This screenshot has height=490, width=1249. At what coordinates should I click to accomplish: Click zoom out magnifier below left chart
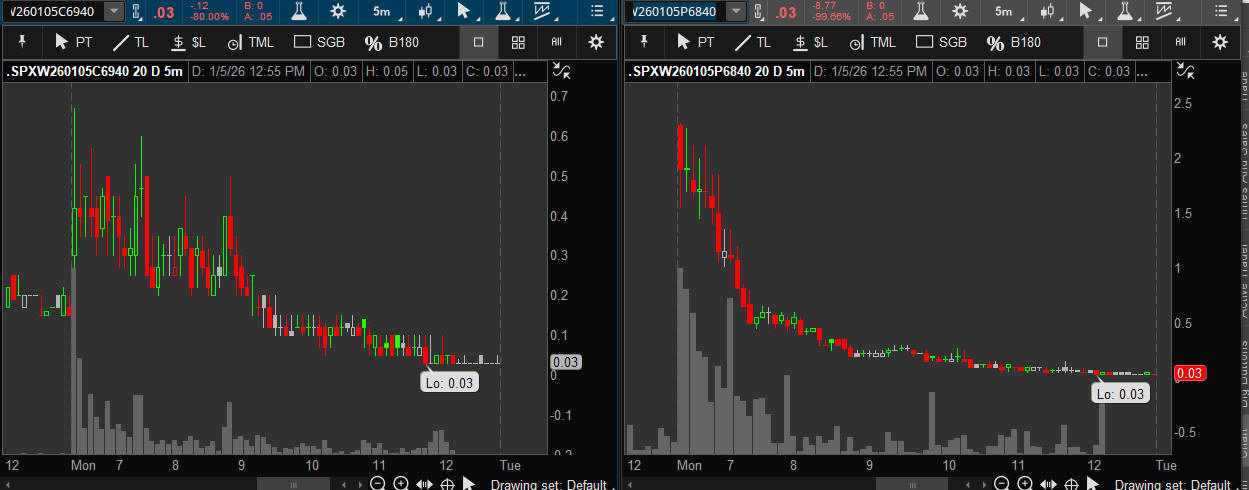(377, 484)
